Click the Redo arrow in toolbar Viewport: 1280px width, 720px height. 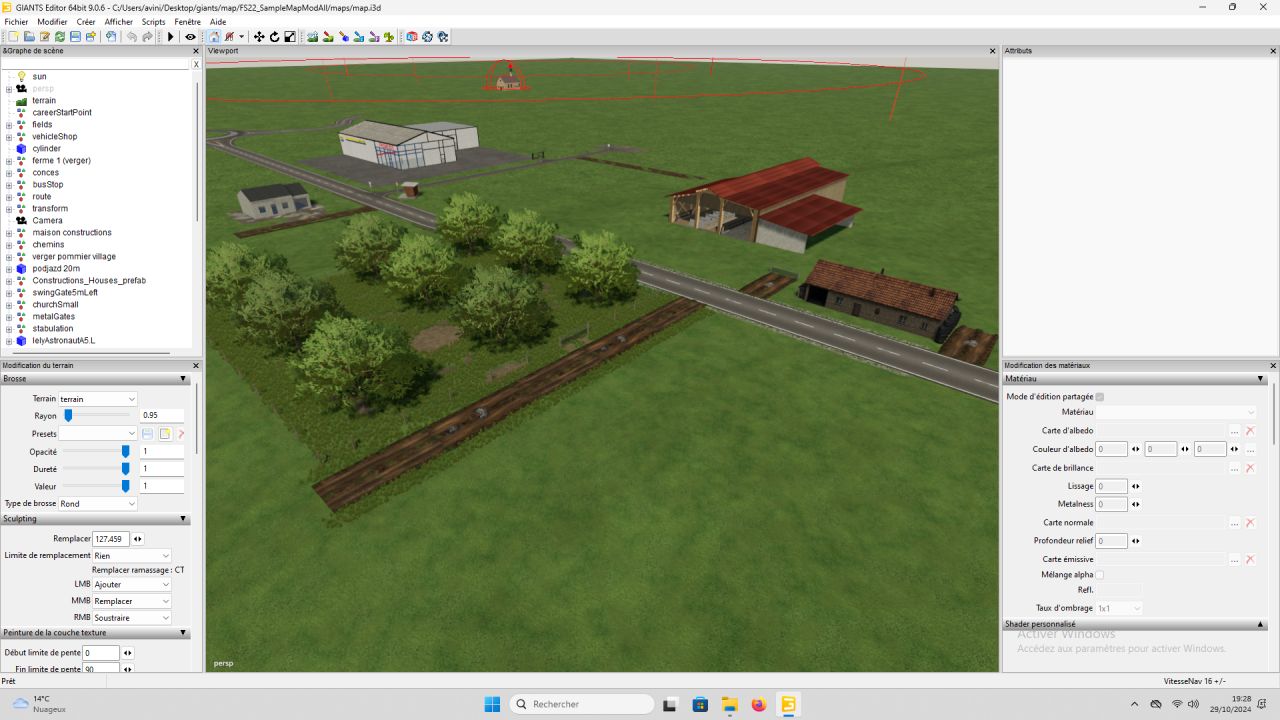click(147, 37)
